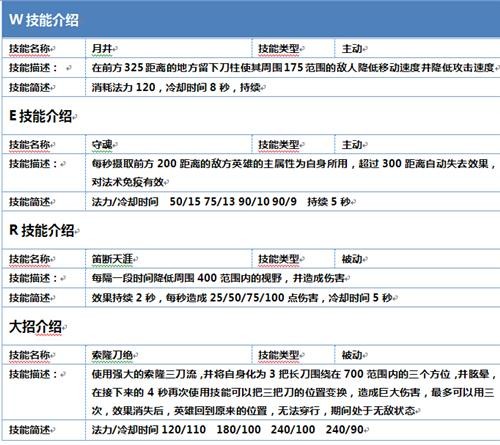This screenshot has width=500, height=445.
Task: Click "技能简述" label beside "50/15 75/13"
Action: (30, 202)
